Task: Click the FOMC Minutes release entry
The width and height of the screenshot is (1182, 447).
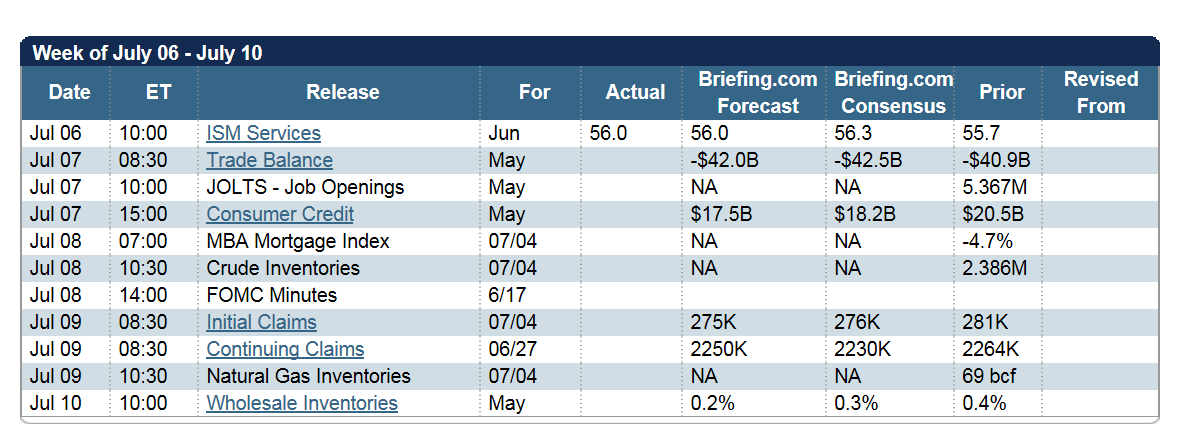Action: point(272,295)
